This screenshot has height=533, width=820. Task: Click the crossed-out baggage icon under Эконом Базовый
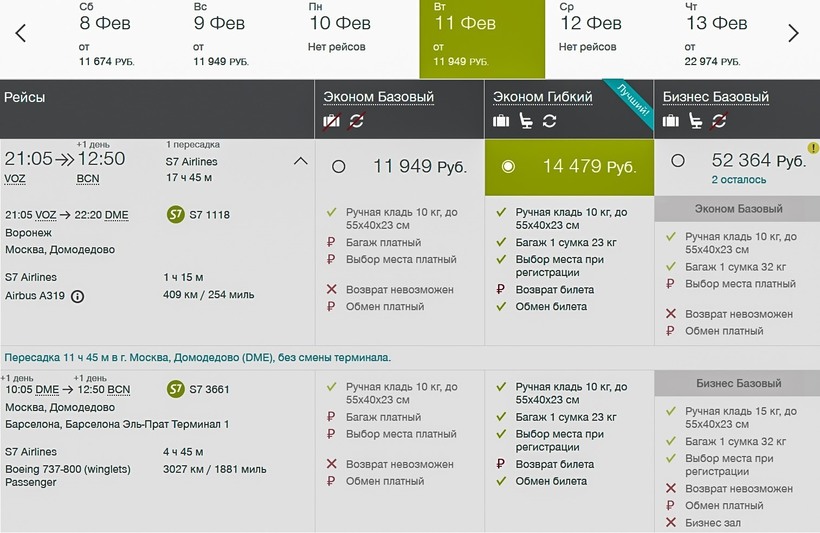332,121
